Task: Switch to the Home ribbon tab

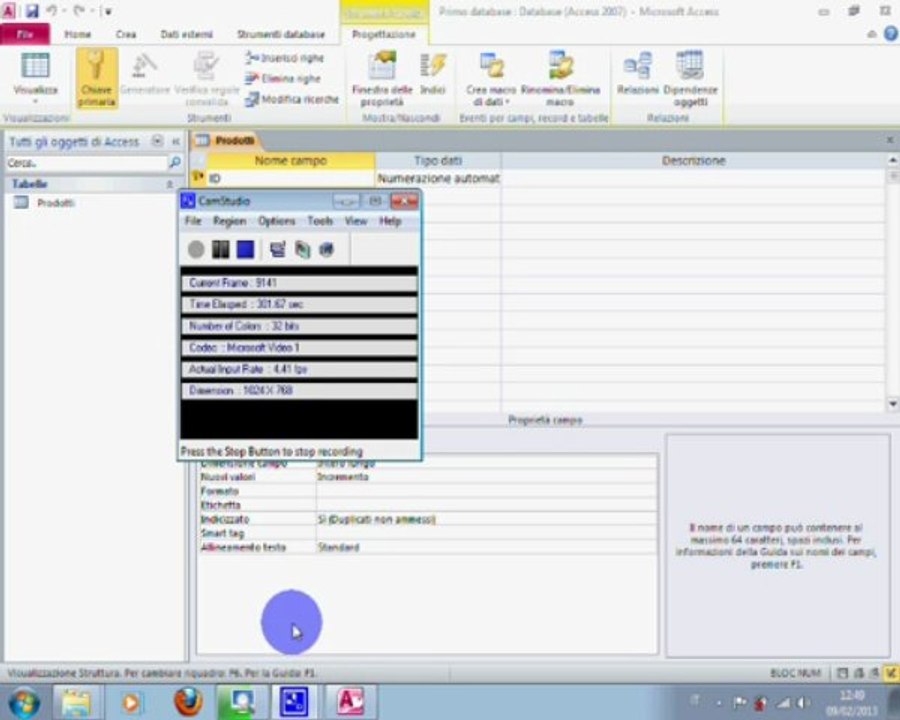Action: [77, 34]
